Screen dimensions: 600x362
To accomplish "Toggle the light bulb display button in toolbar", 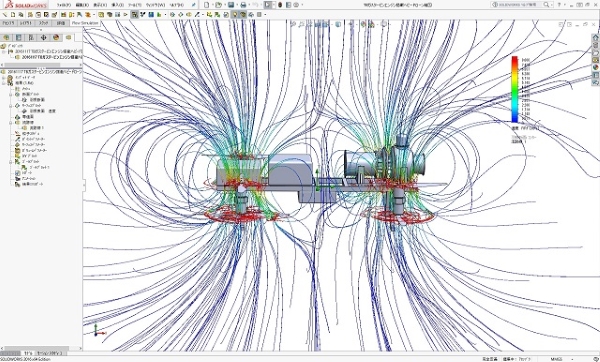I will [235, 15].
